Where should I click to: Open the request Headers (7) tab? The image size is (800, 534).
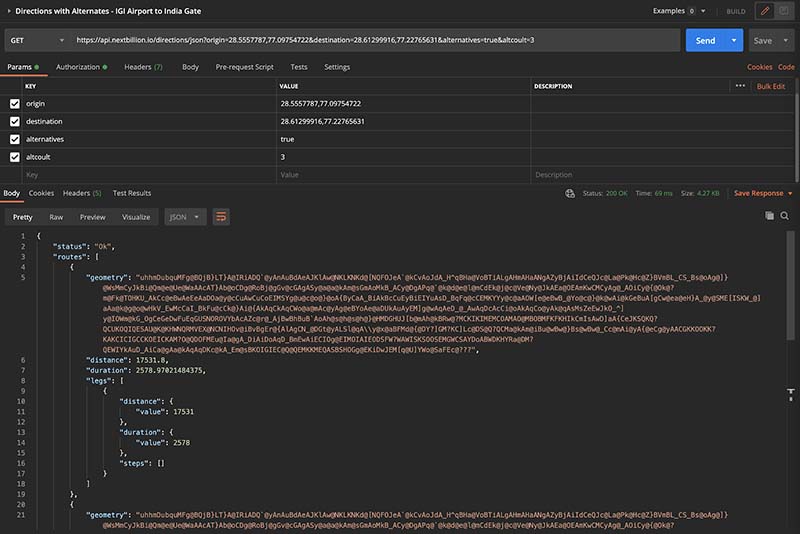143,67
